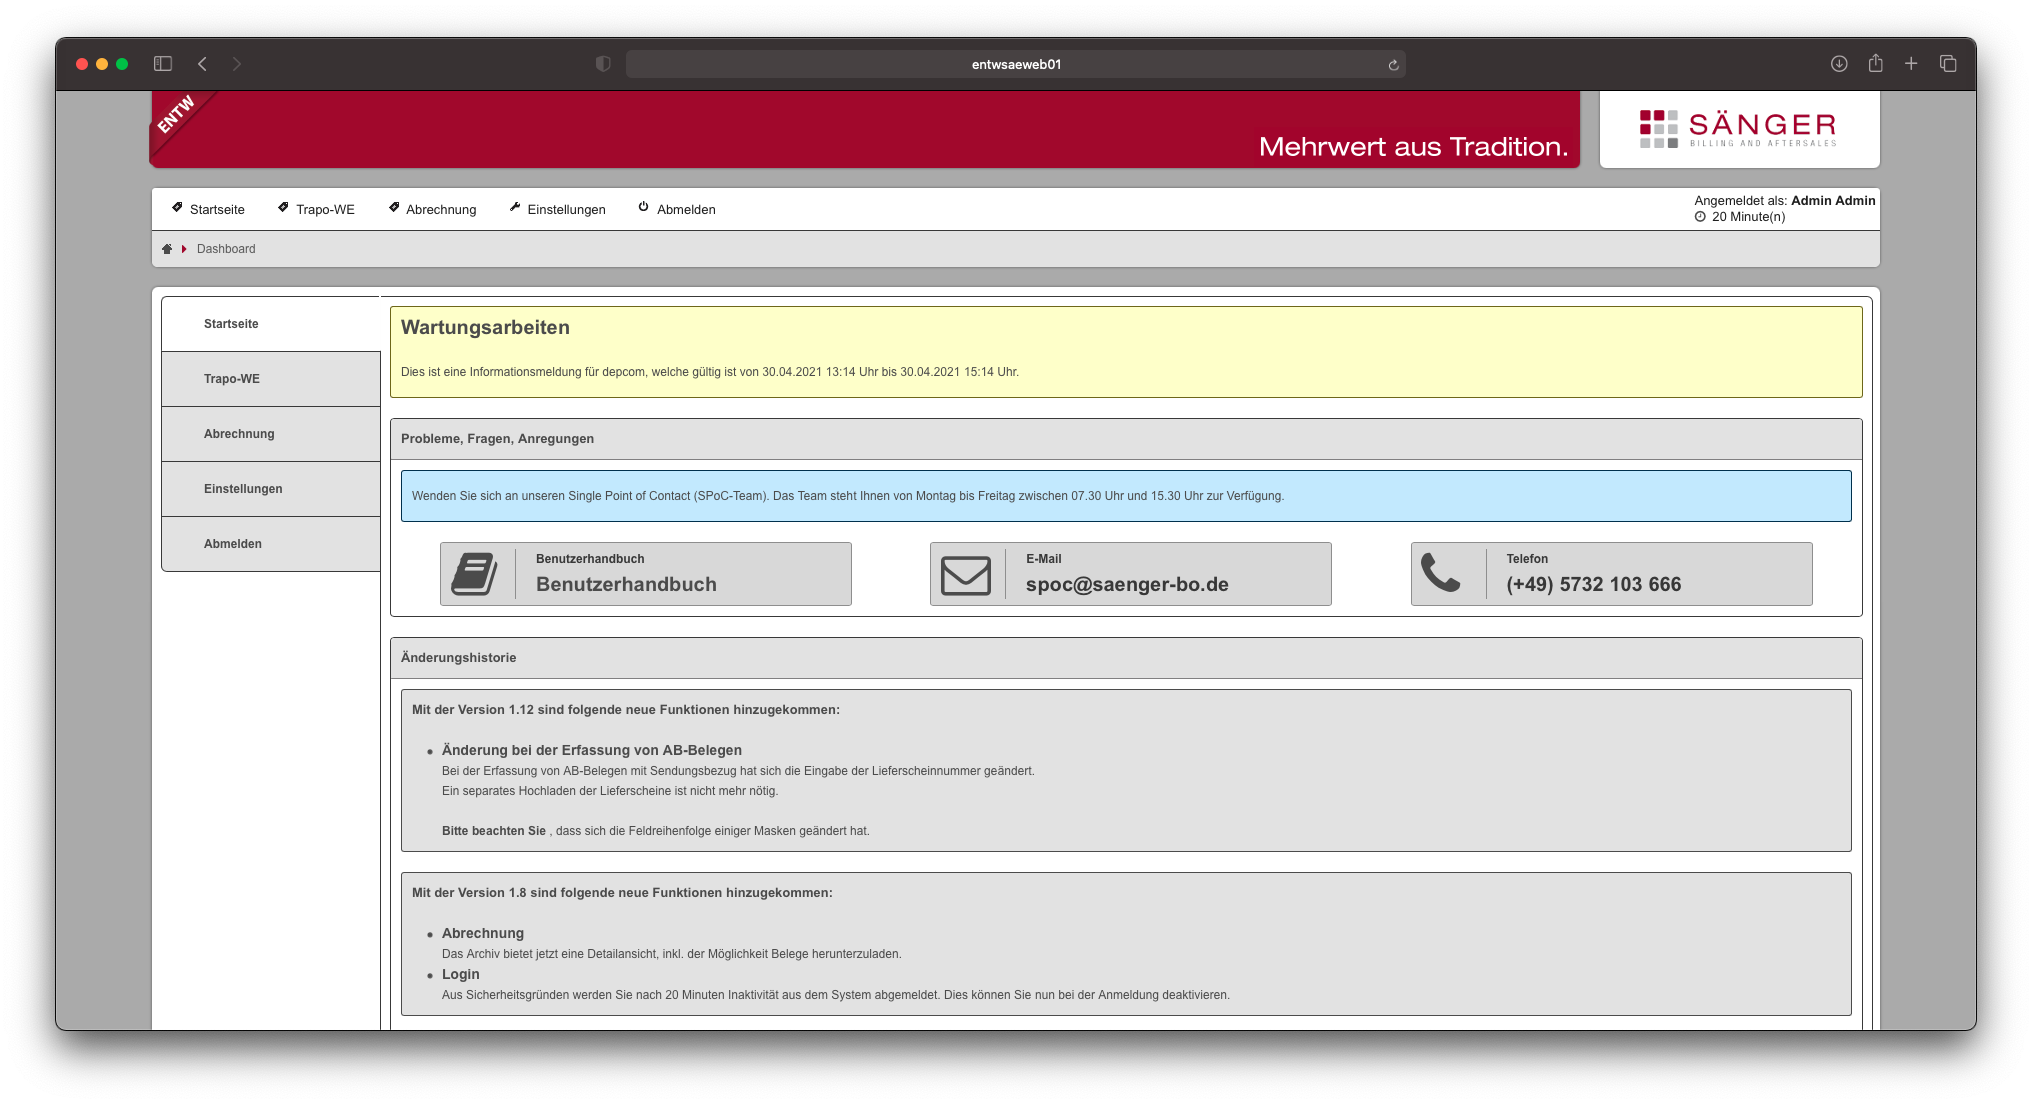The height and width of the screenshot is (1104, 2032).
Task: Click the Sänger logo image
Action: [1739, 129]
